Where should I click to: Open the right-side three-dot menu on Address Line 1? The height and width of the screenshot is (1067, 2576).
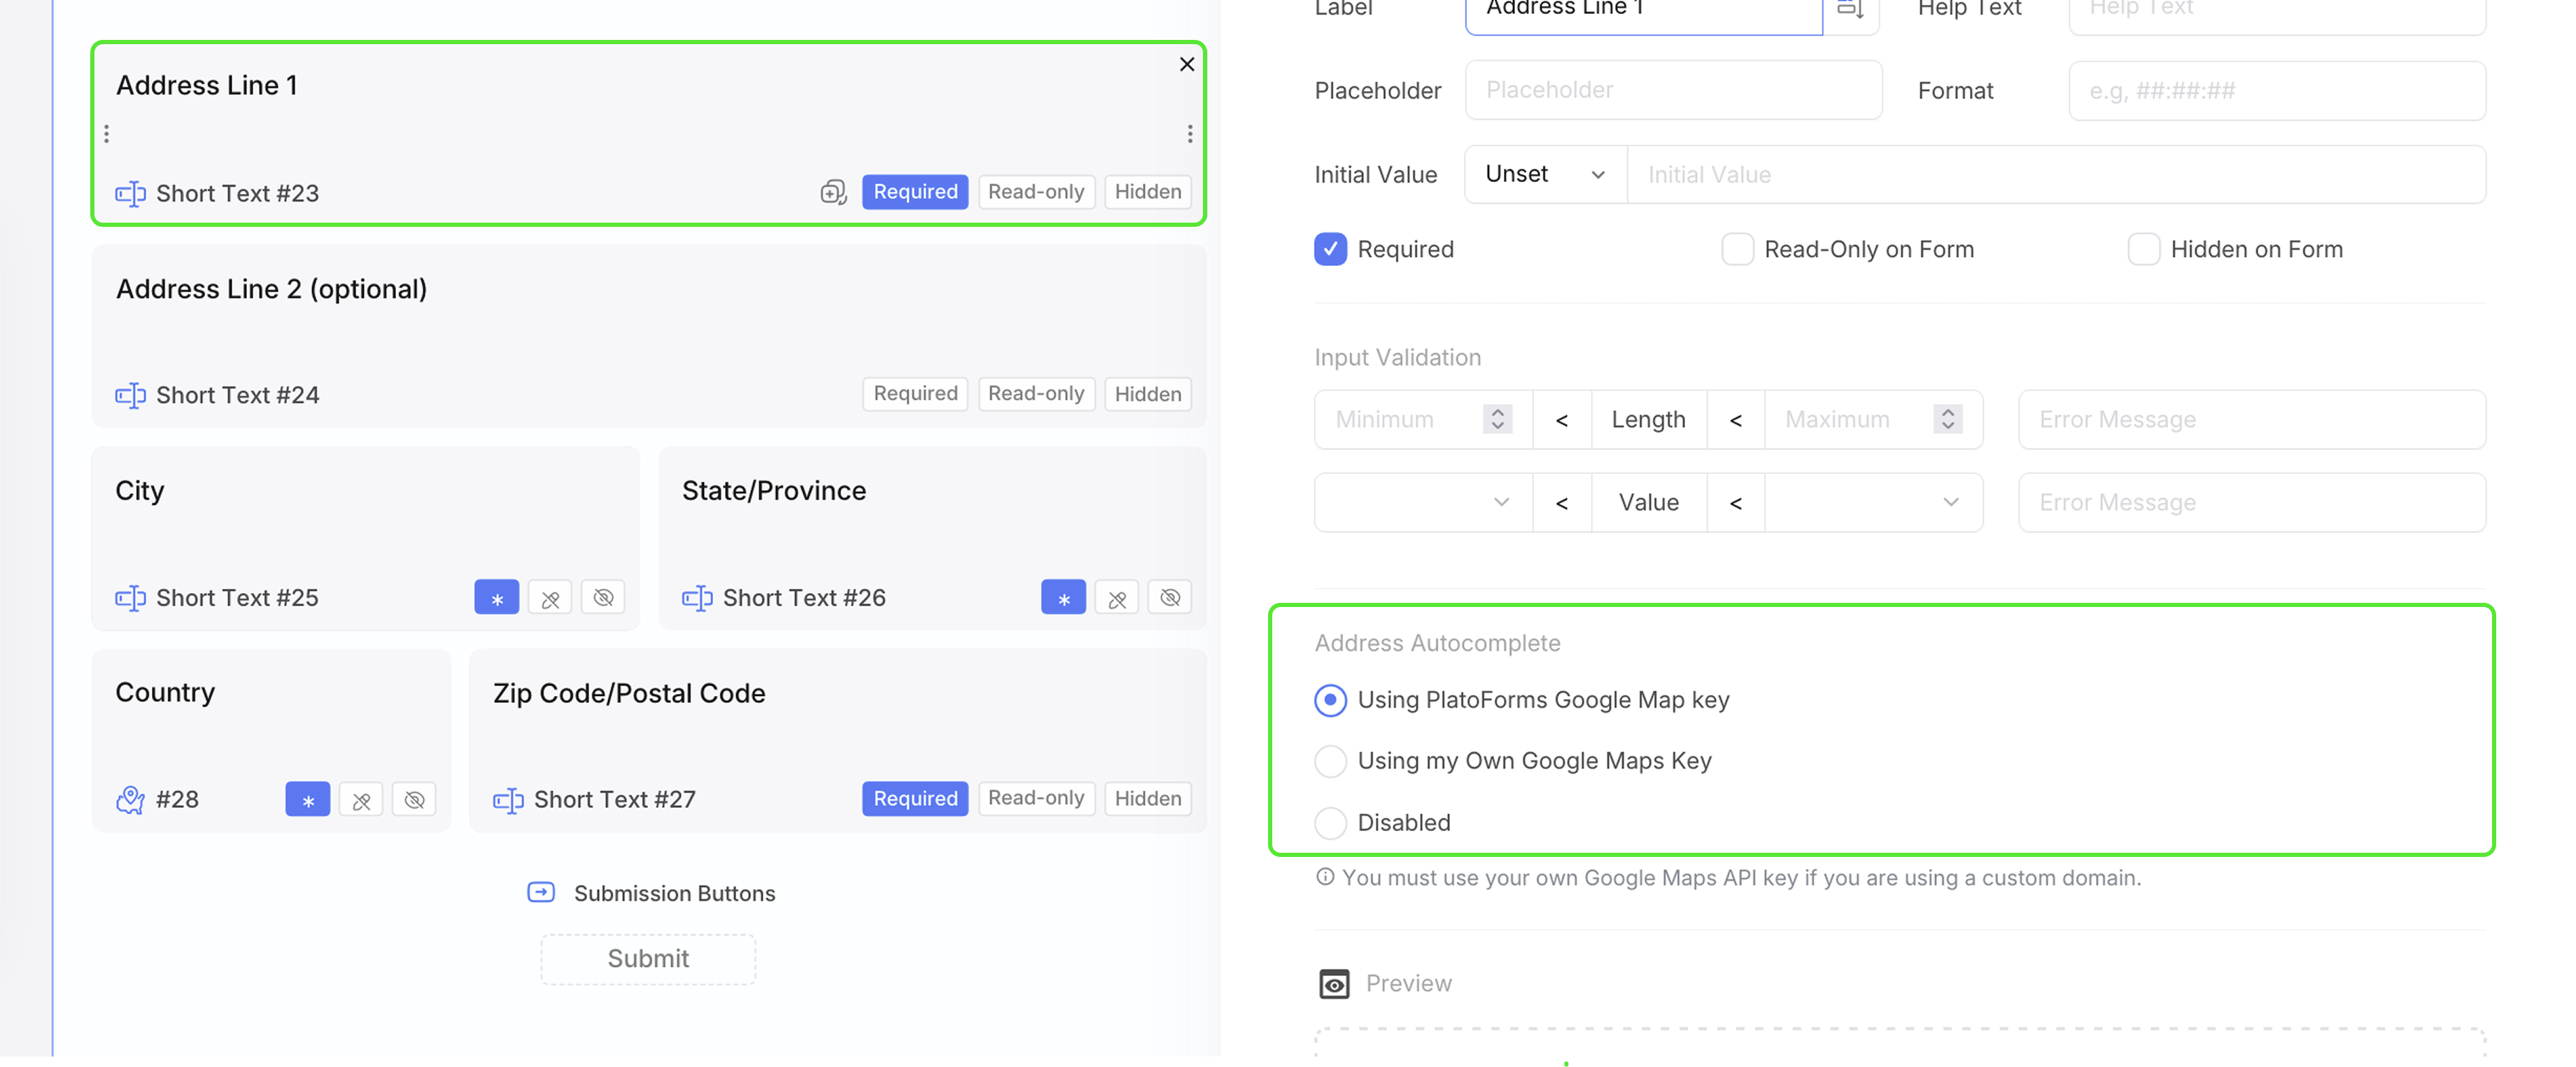point(1189,134)
